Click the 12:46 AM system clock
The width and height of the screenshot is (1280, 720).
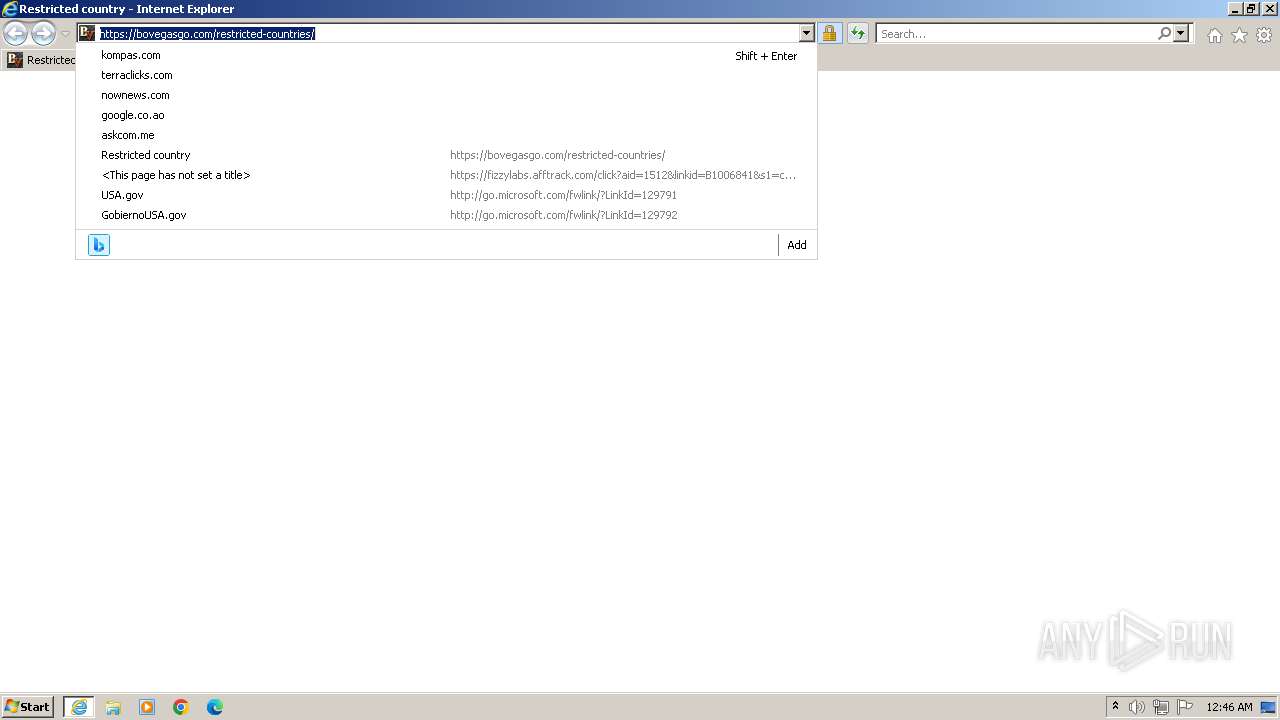pyautogui.click(x=1229, y=707)
